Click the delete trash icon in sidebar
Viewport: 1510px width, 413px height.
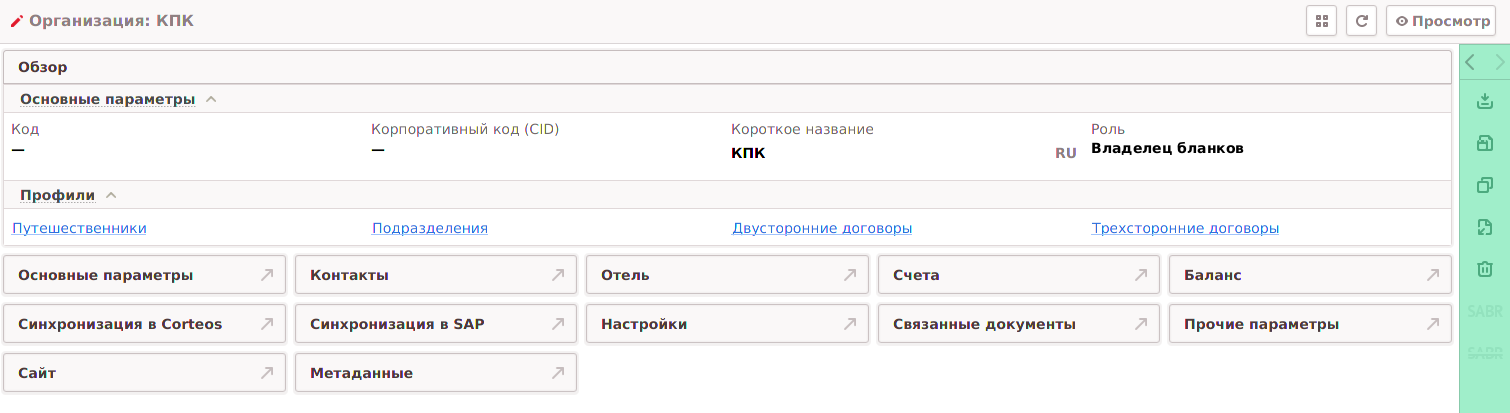click(x=1485, y=269)
